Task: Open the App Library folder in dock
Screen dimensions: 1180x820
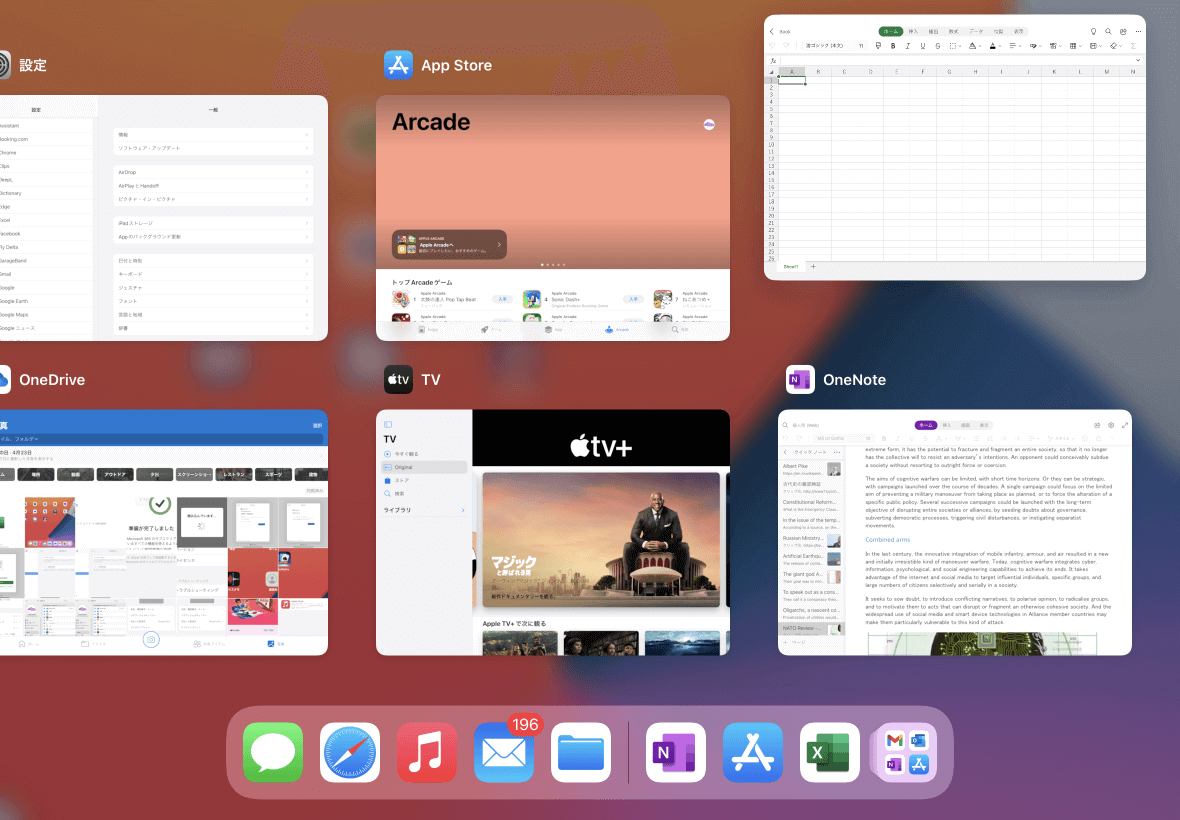Action: click(x=906, y=752)
